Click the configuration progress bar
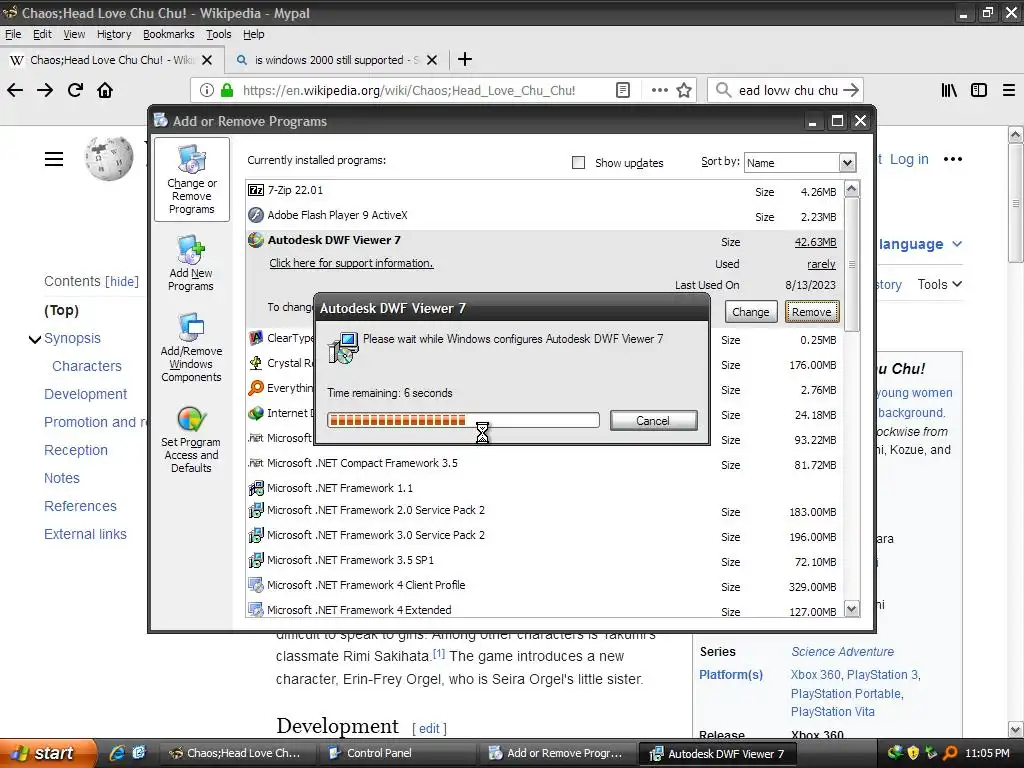 tap(463, 420)
